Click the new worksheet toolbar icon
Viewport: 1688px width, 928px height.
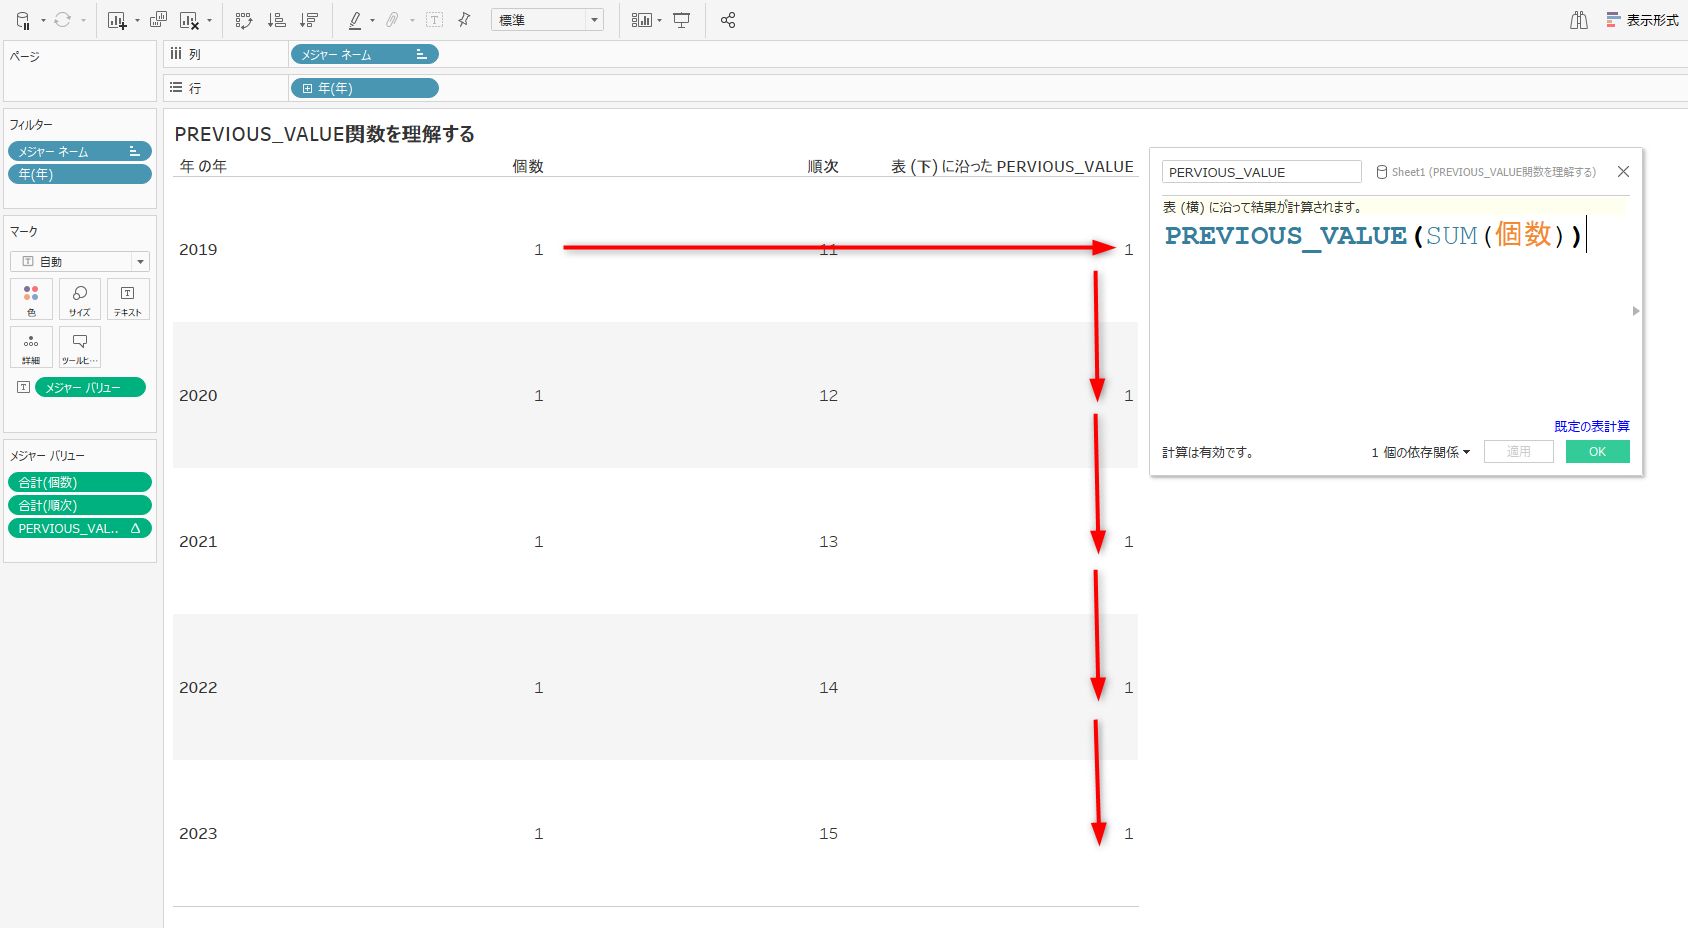click(x=116, y=20)
